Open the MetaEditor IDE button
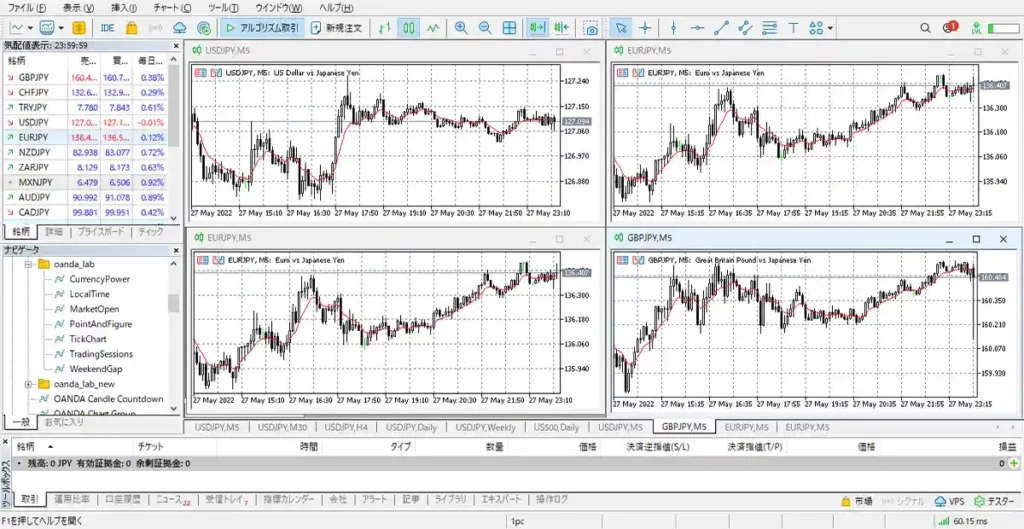 tap(107, 28)
